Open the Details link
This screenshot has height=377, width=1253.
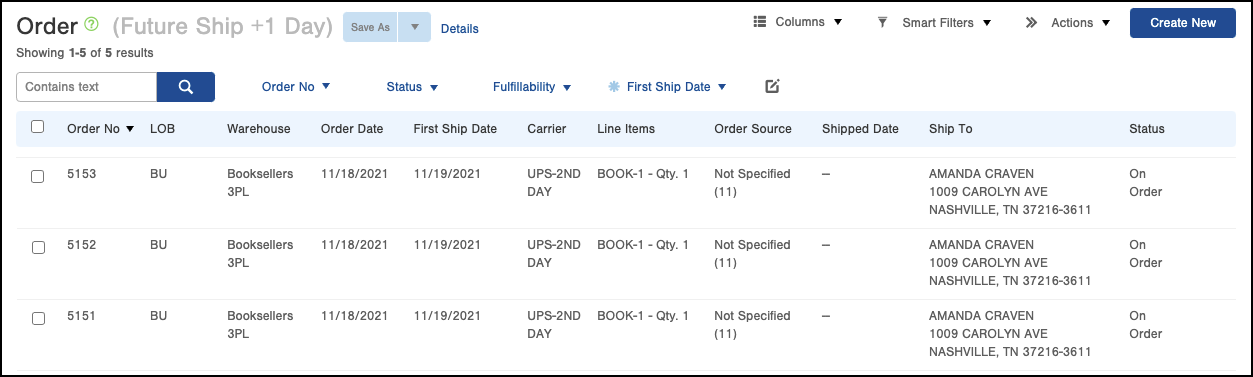coord(460,29)
